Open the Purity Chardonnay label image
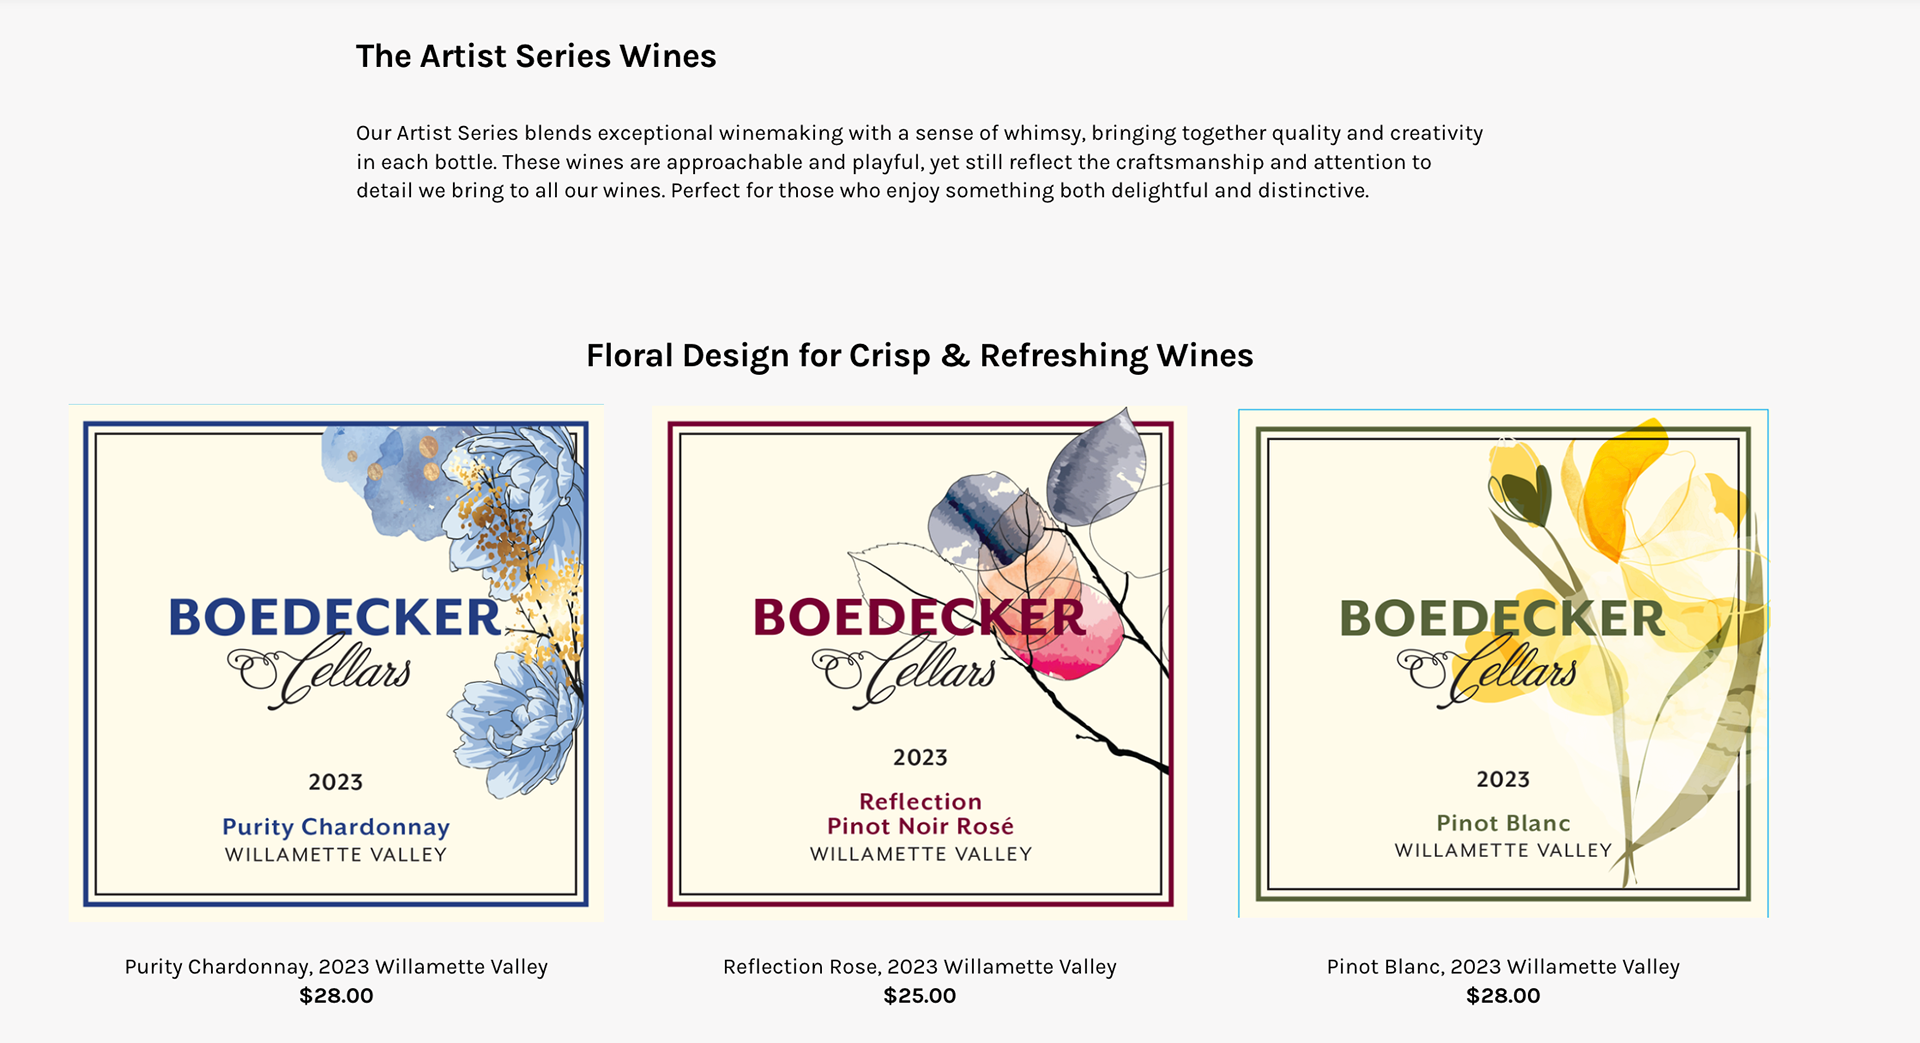The image size is (1920, 1043). (336, 663)
